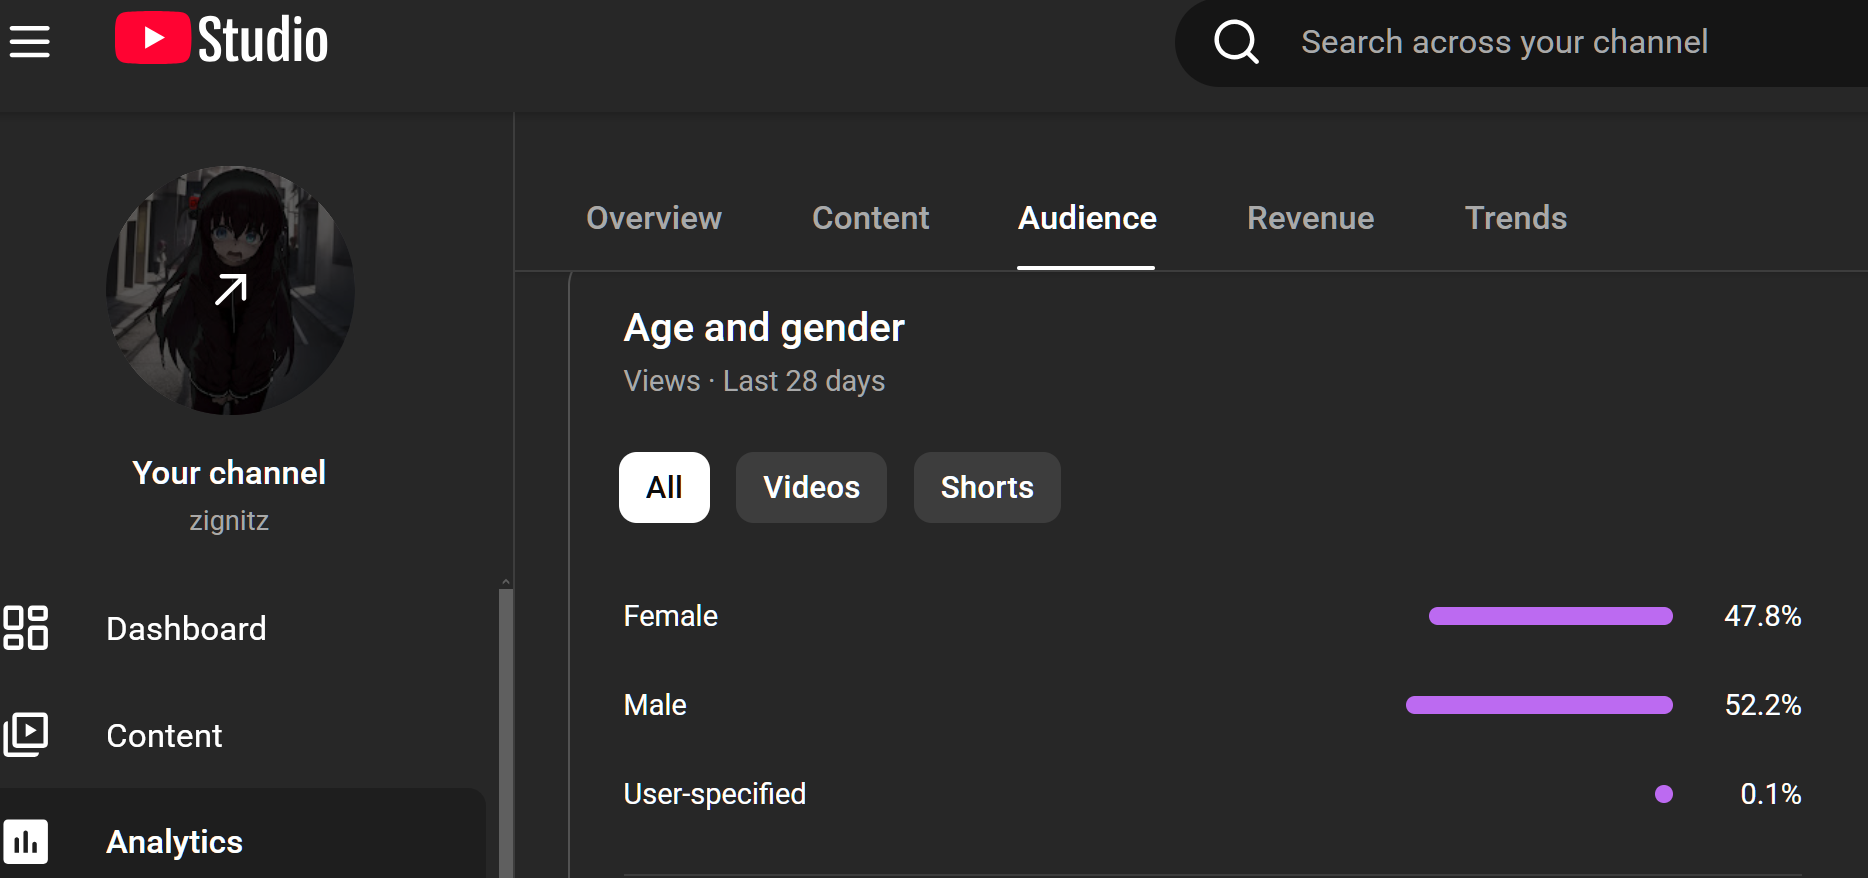Open the Revenue tab
Image resolution: width=1868 pixels, height=878 pixels.
point(1310,218)
